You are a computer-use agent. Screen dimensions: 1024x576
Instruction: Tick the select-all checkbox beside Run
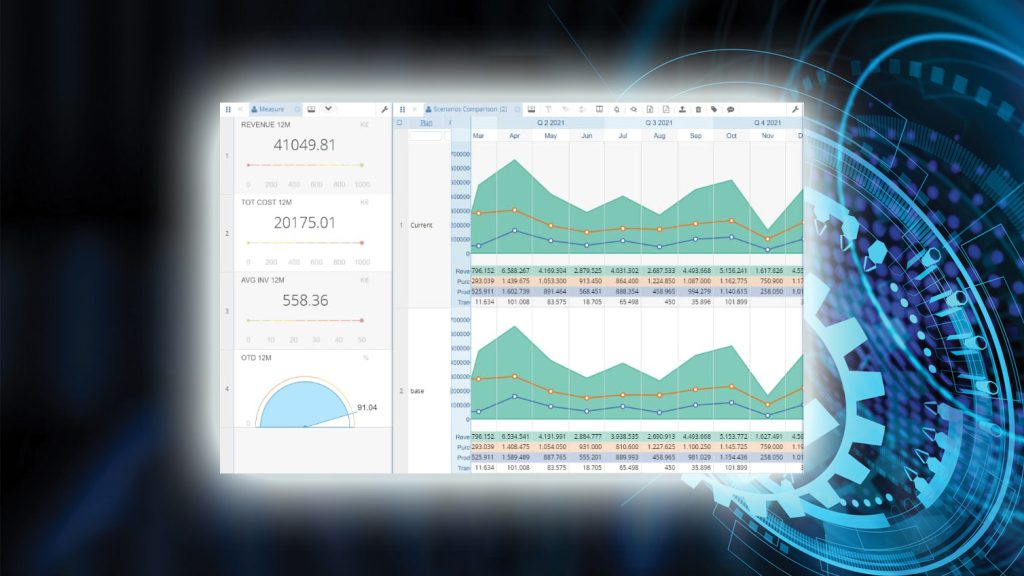click(400, 122)
